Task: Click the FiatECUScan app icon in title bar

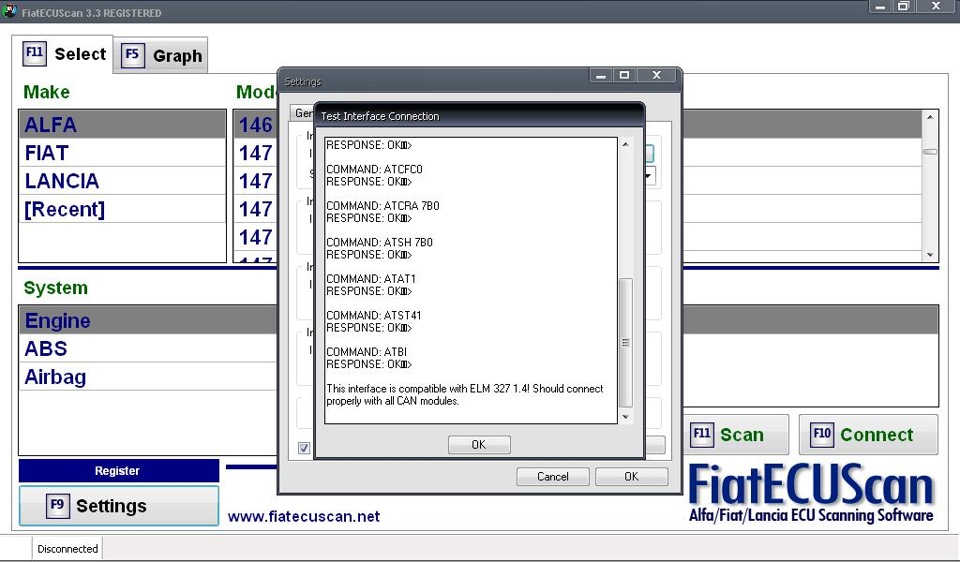Action: (10, 12)
